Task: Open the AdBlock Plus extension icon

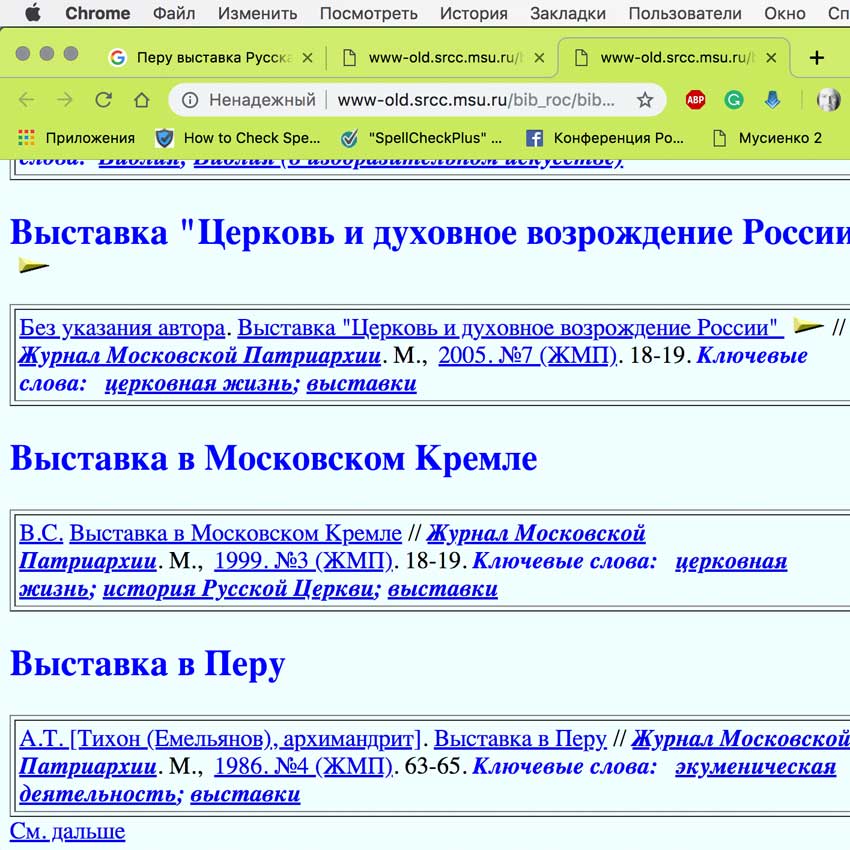Action: (x=695, y=100)
